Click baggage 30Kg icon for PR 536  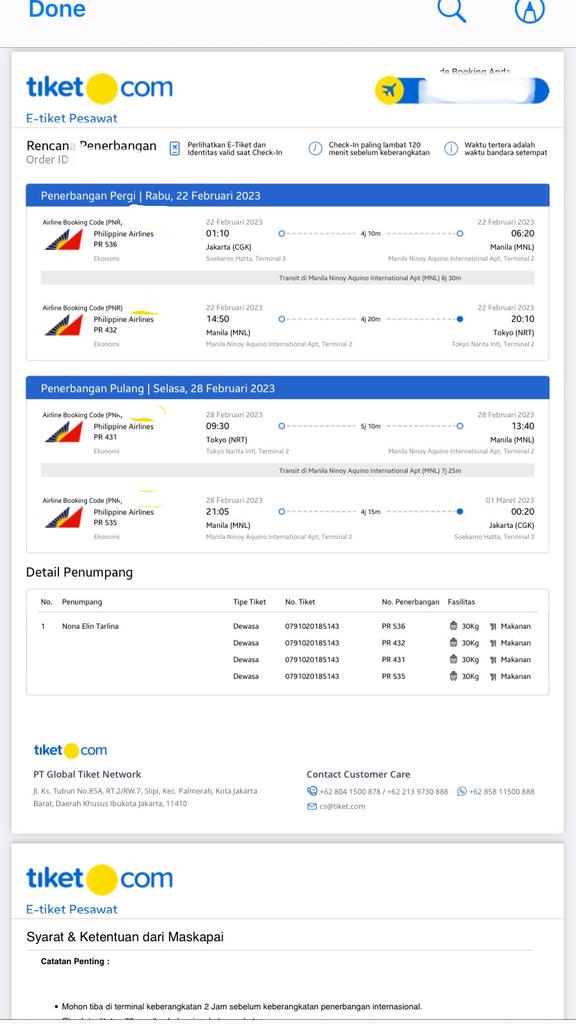click(453, 626)
